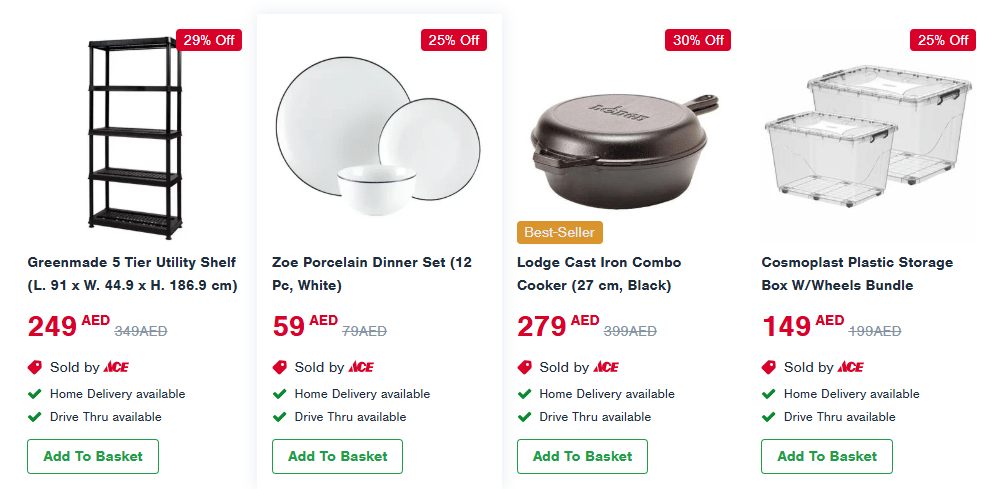Image resolution: width=997 pixels, height=489 pixels.
Task: Click the ACE logo under Zoe Dinner Set
Action: click(x=361, y=367)
